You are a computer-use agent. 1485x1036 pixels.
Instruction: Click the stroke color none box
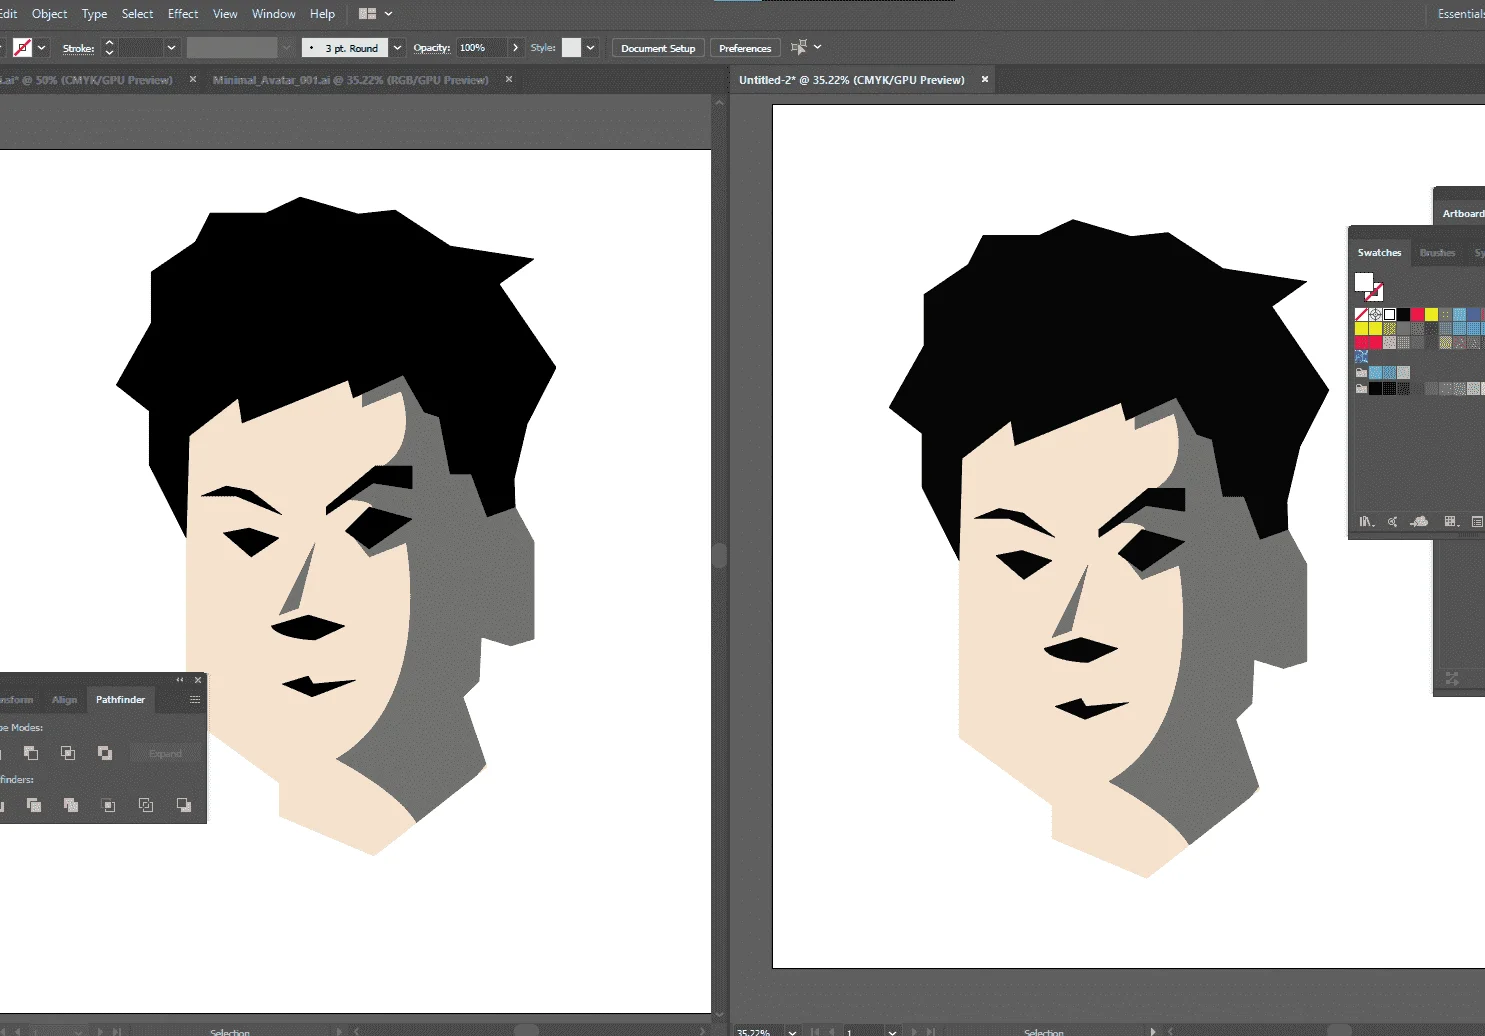[x=22, y=48]
